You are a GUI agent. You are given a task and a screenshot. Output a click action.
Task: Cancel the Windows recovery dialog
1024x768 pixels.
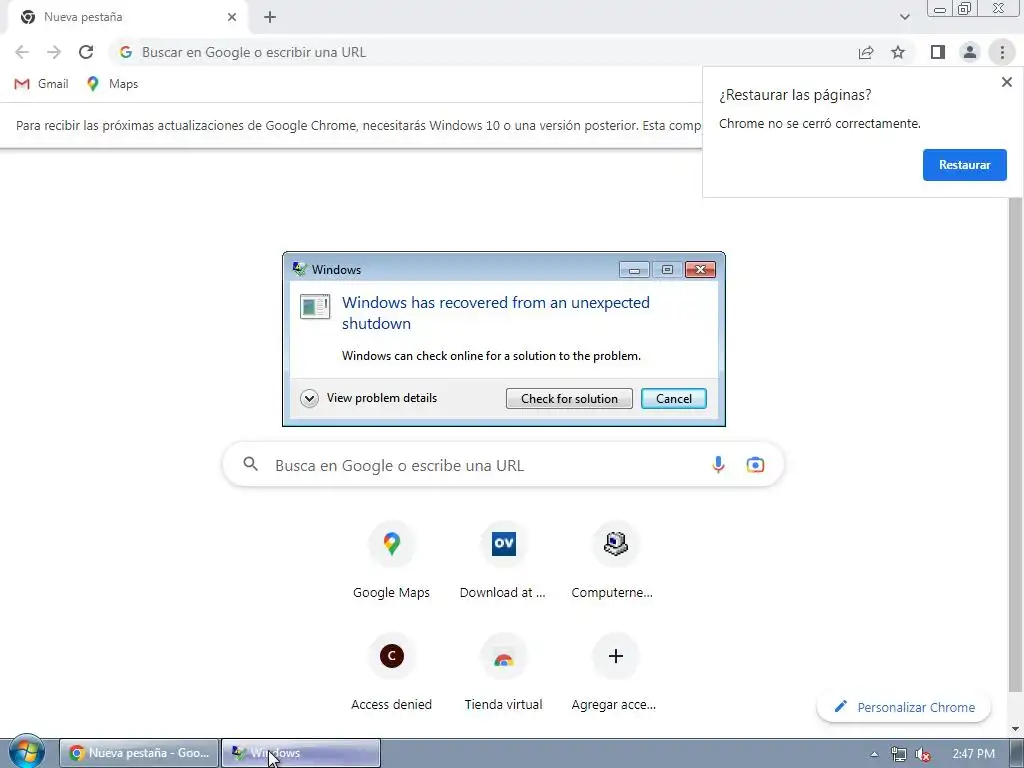pyautogui.click(x=673, y=398)
